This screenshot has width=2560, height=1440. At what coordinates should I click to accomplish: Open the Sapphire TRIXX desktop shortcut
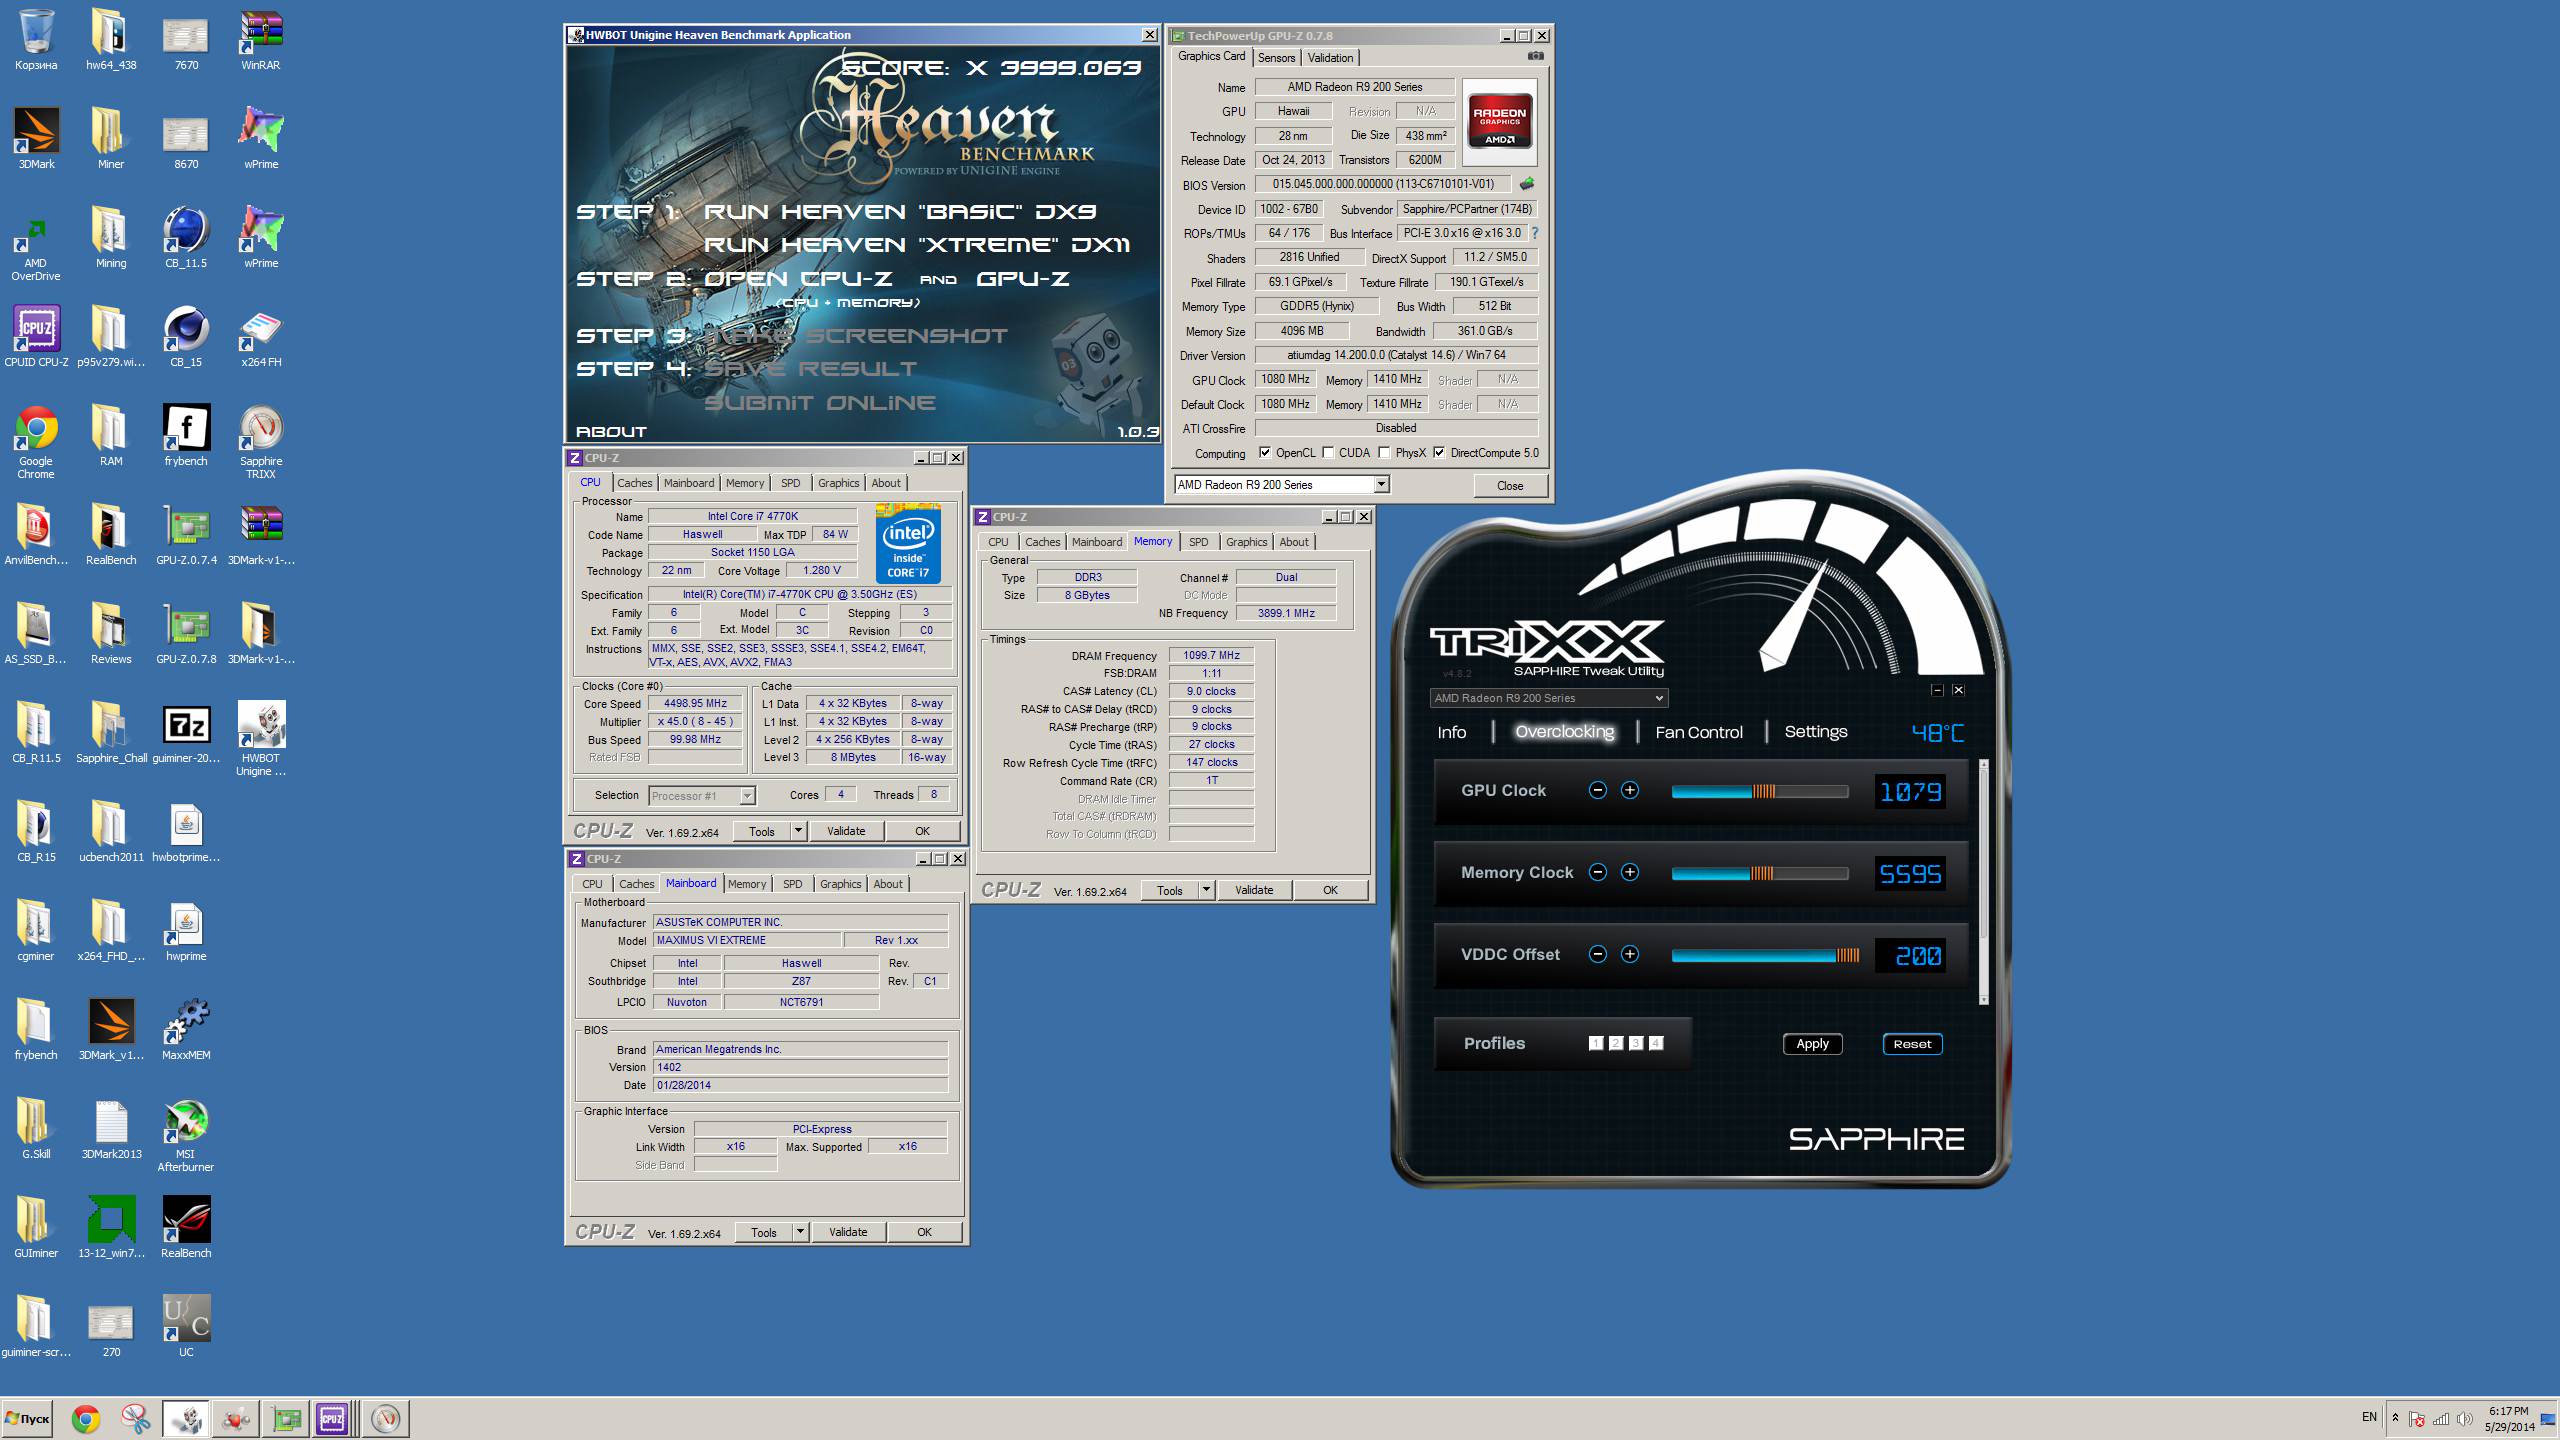pyautogui.click(x=261, y=442)
